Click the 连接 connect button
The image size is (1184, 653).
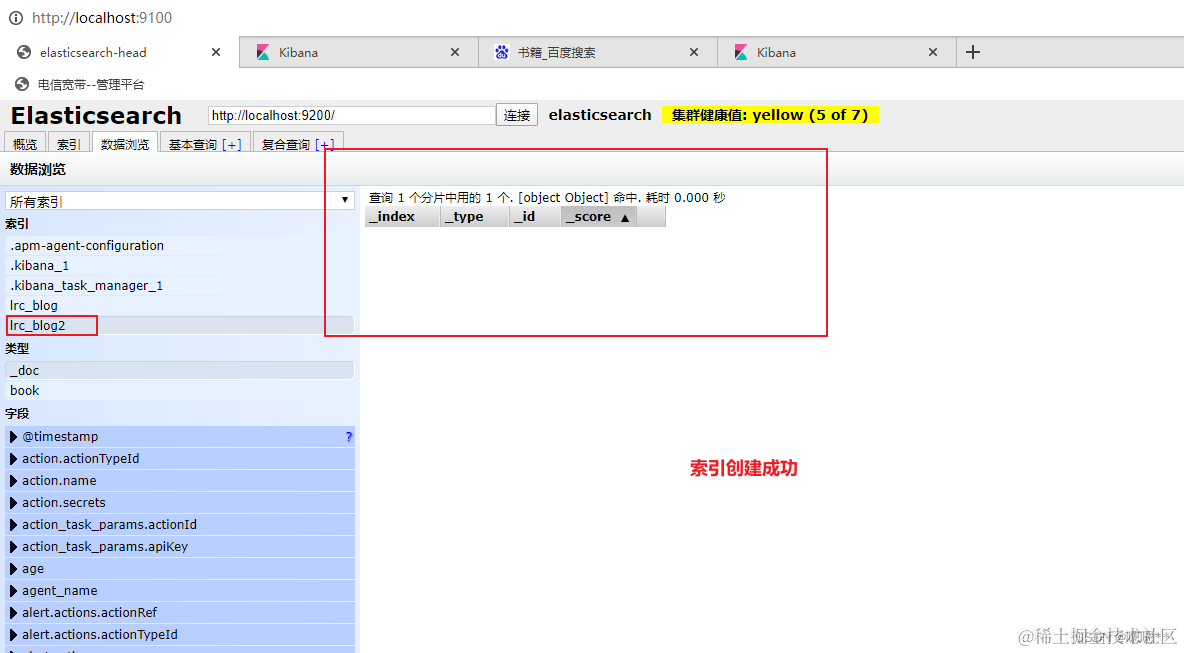pos(516,115)
